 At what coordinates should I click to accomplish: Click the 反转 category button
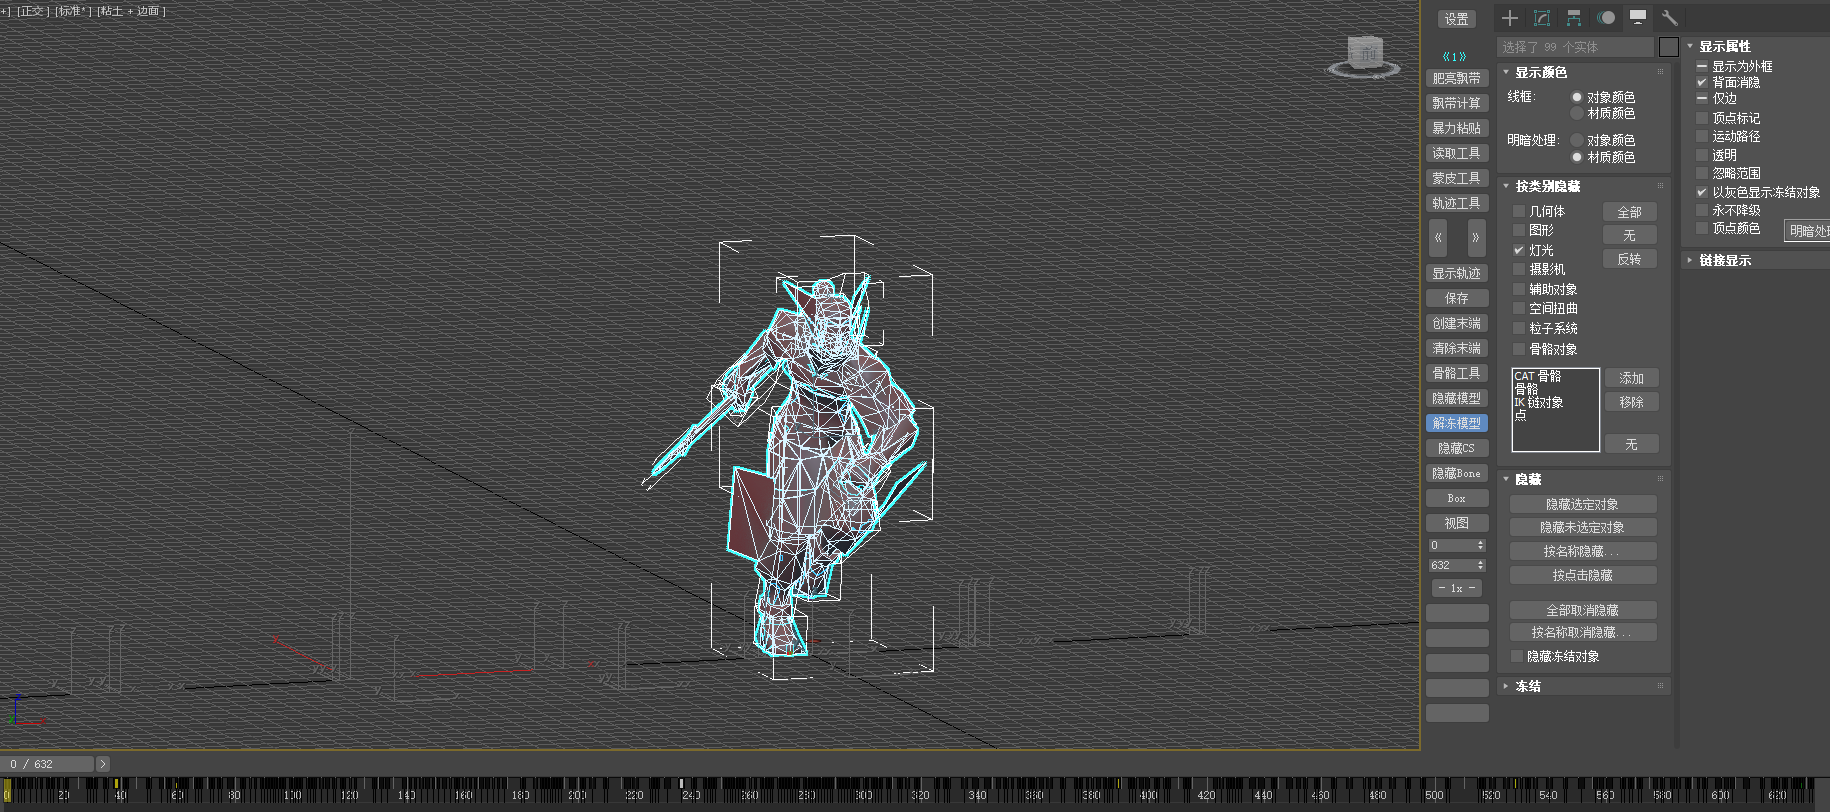click(x=1630, y=259)
